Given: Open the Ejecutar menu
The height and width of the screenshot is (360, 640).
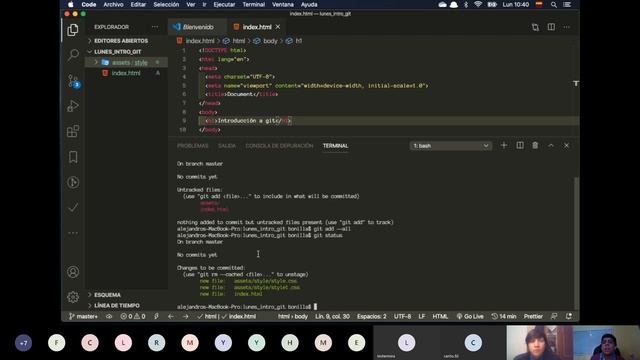Looking at the screenshot, I should 224,4.
